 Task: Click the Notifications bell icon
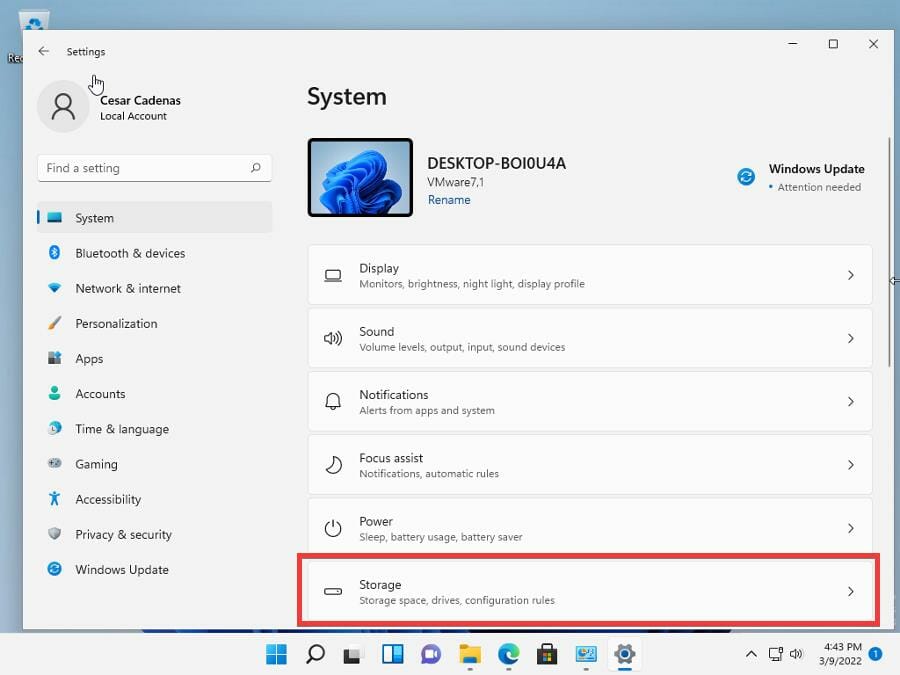pyautogui.click(x=333, y=401)
